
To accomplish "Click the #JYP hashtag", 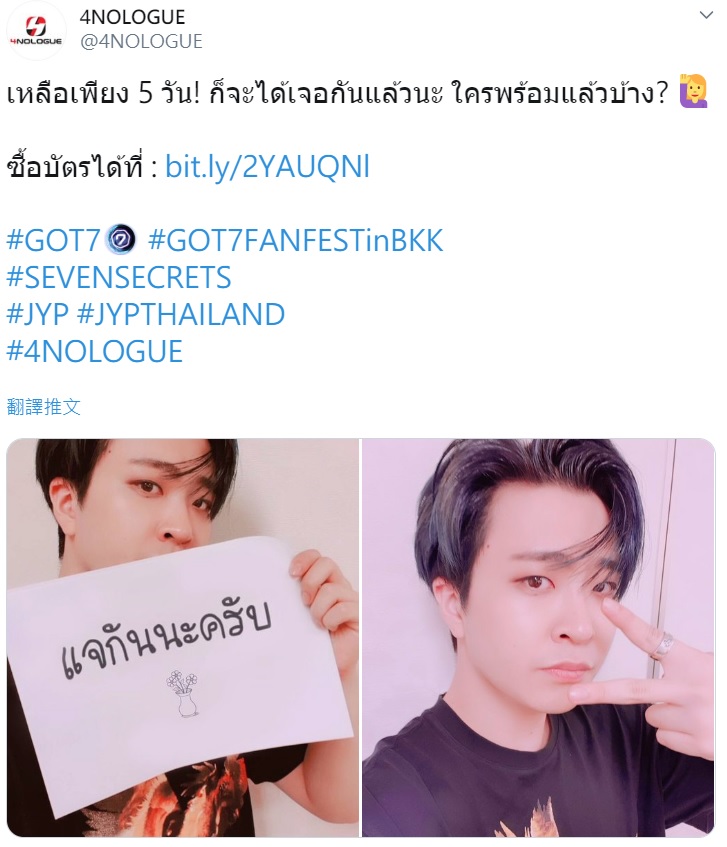I will click(x=37, y=314).
